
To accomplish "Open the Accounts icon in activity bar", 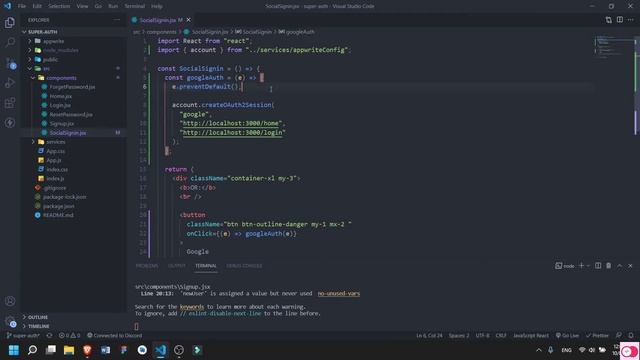I will tap(10, 301).
